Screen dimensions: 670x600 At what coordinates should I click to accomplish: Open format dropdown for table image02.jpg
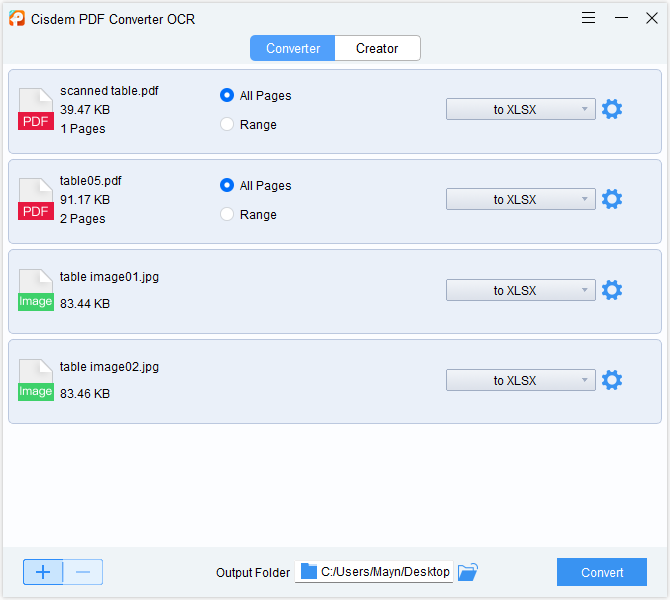(520, 380)
